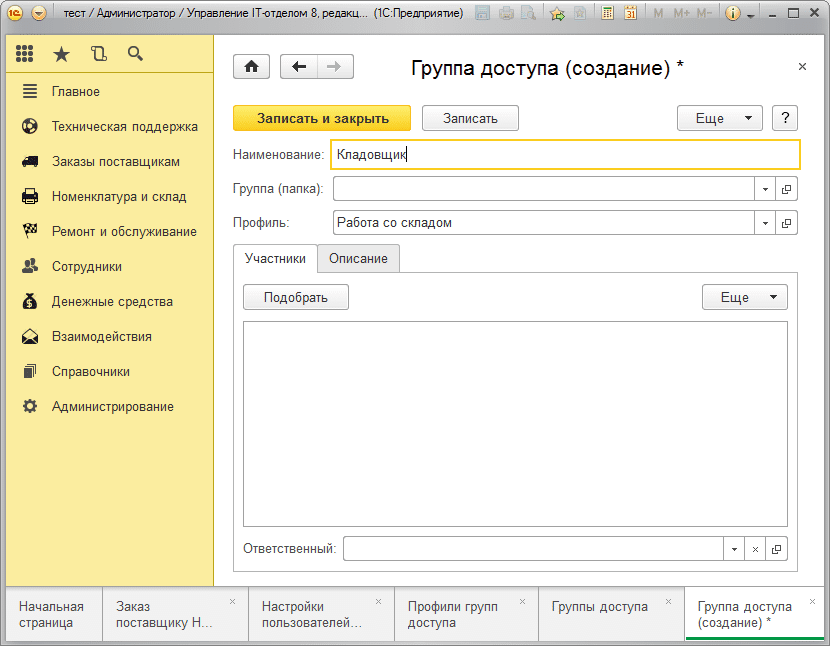This screenshot has width=830, height=646.
Task: Open the Еще menu in Участники tab
Action: pos(745,297)
